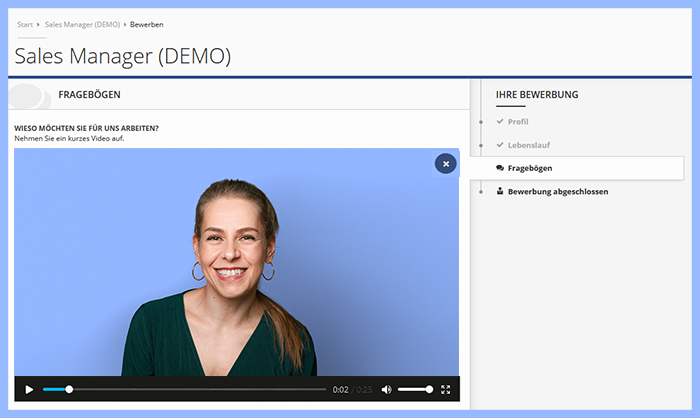Select the Lebenslauf step label
700x418 pixels.
pyautogui.click(x=529, y=145)
